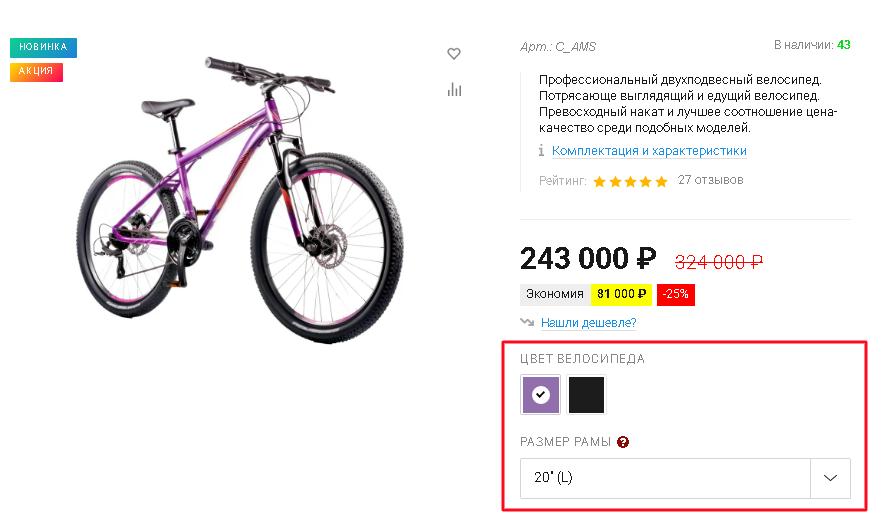The height and width of the screenshot is (523, 882).
Task: Select the purple bicycle color swatch
Action: tap(541, 395)
